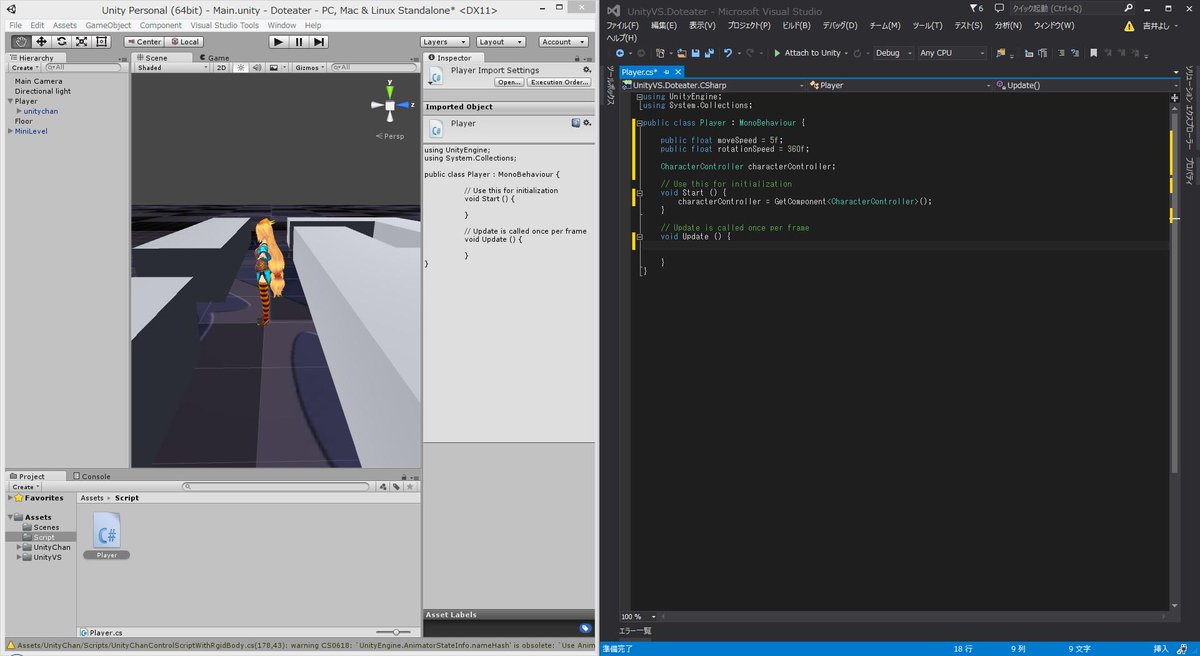Click the Undo icon in Visual Studio
The image size is (1200, 656).
[x=727, y=52]
